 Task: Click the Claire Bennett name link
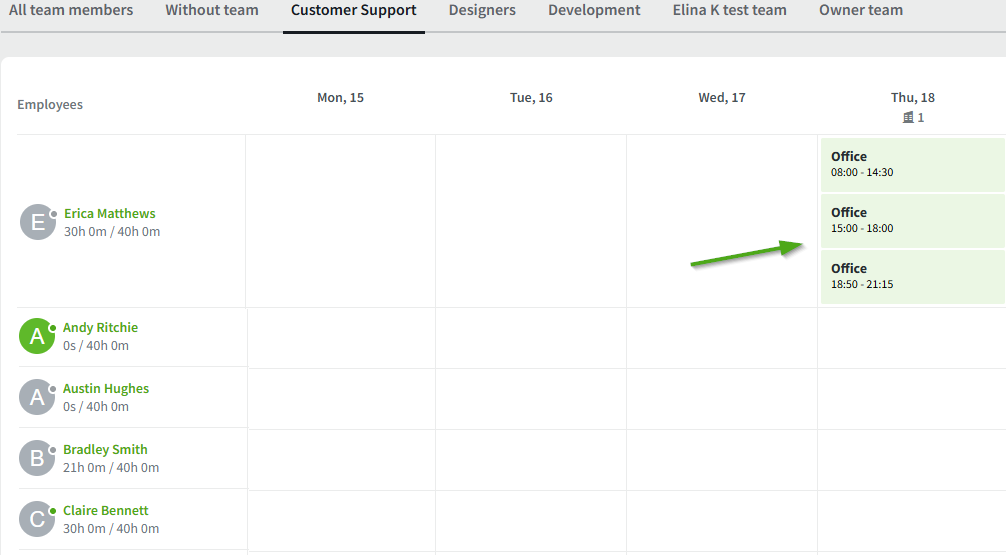coord(105,511)
